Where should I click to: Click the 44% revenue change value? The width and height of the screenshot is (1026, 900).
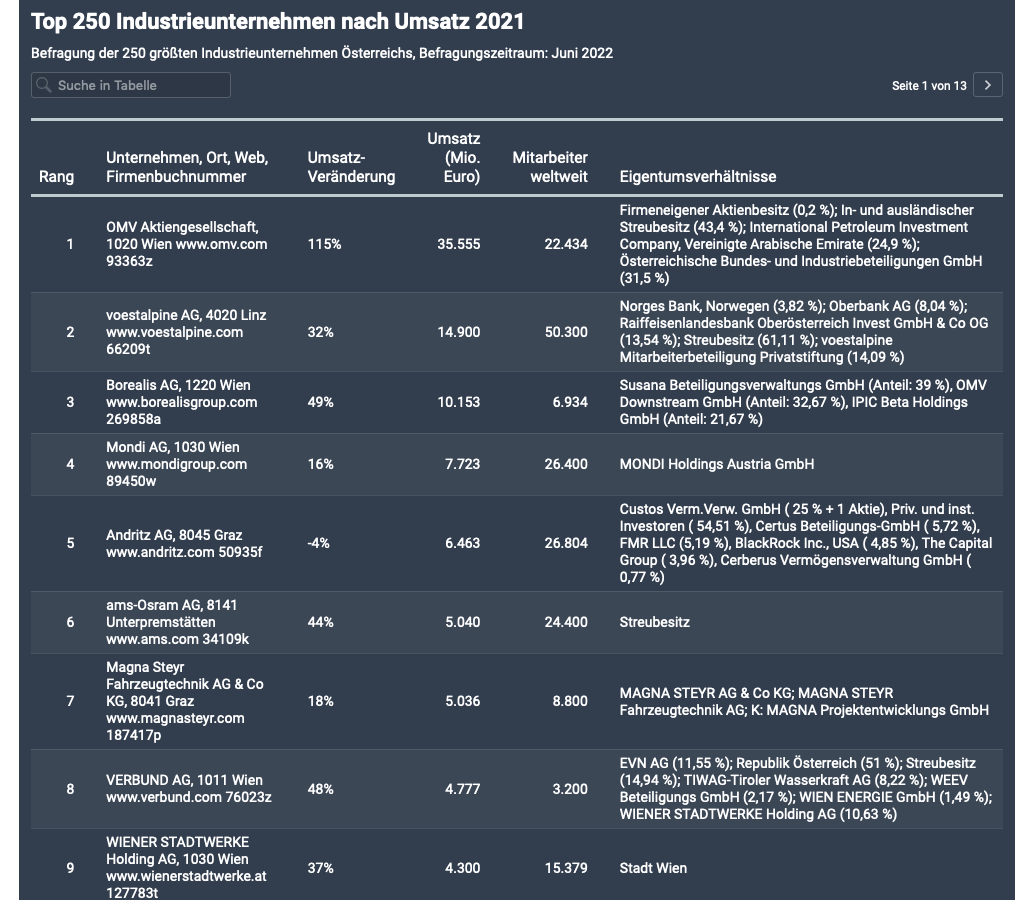click(x=321, y=622)
